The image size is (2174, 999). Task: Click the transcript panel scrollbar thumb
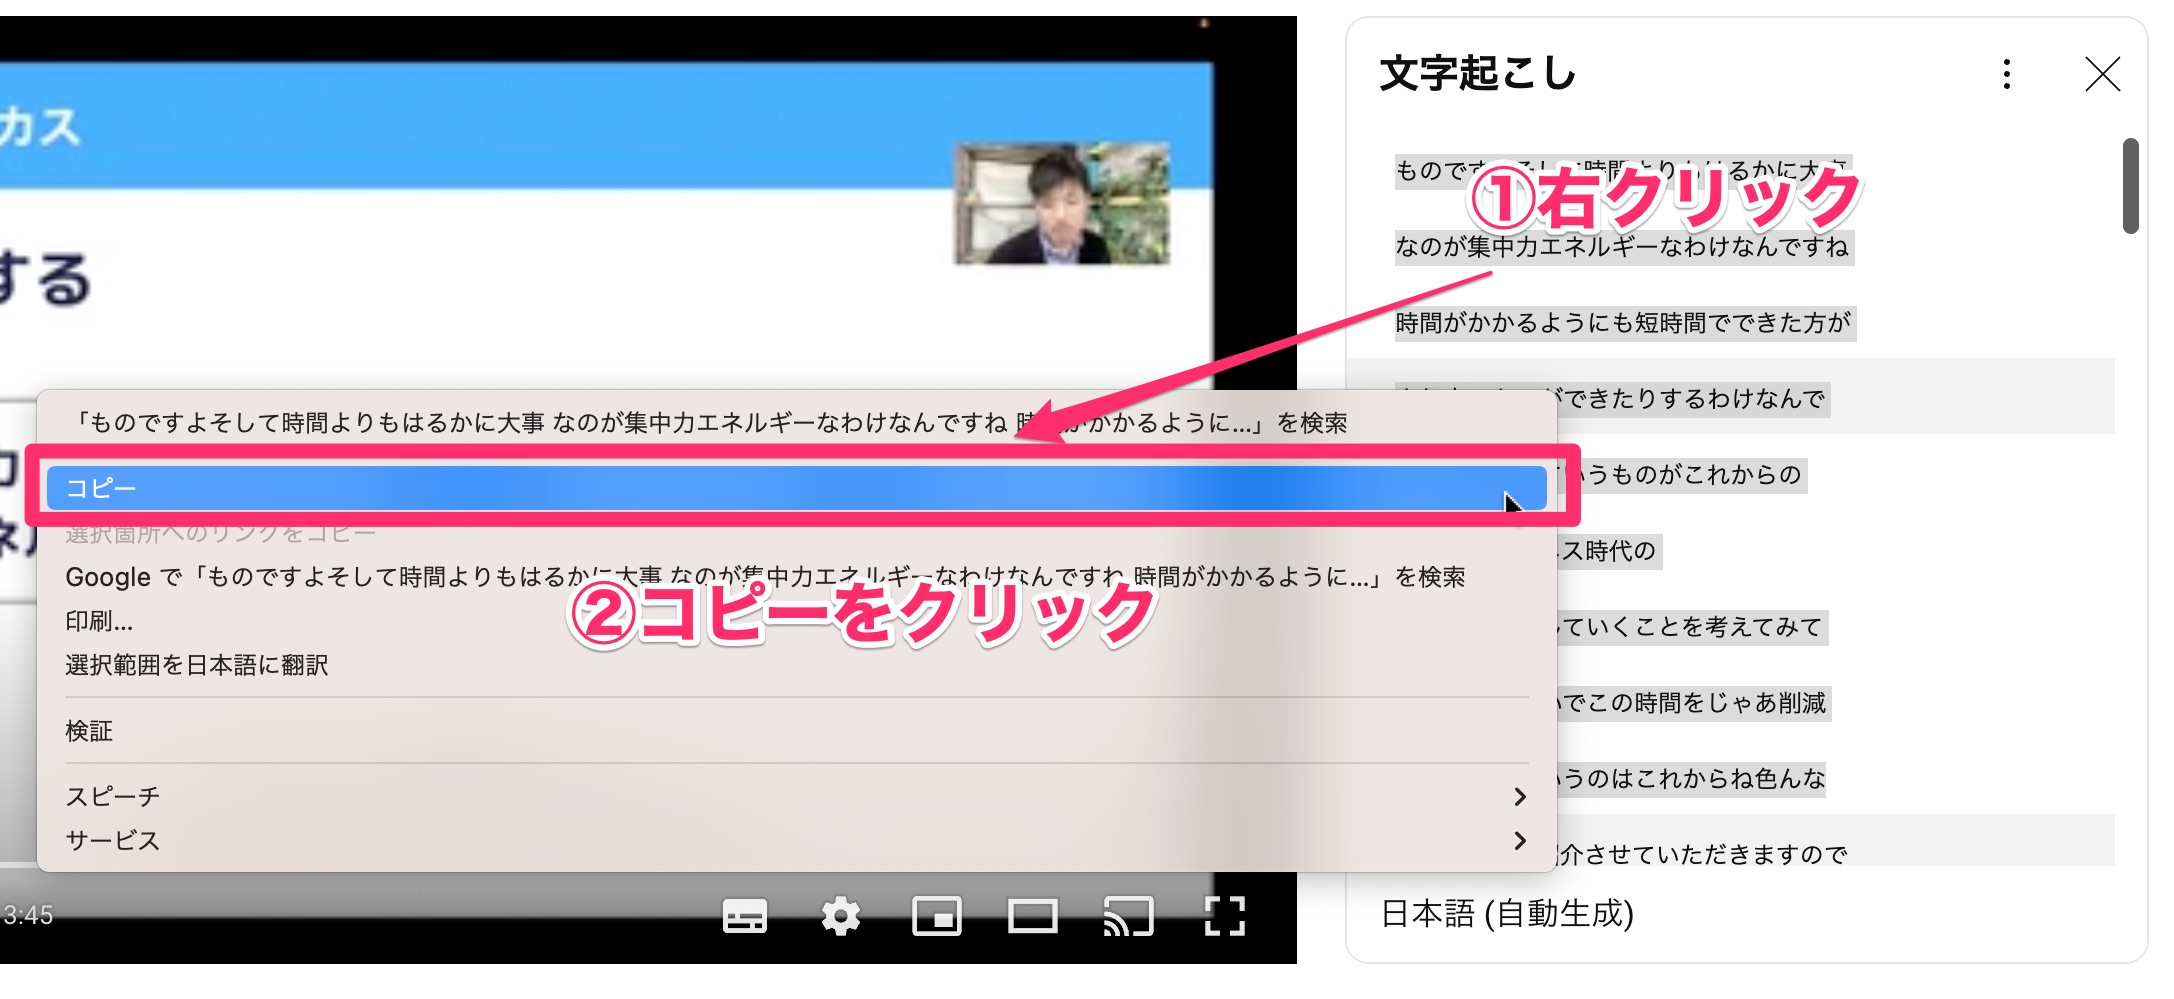point(2130,186)
